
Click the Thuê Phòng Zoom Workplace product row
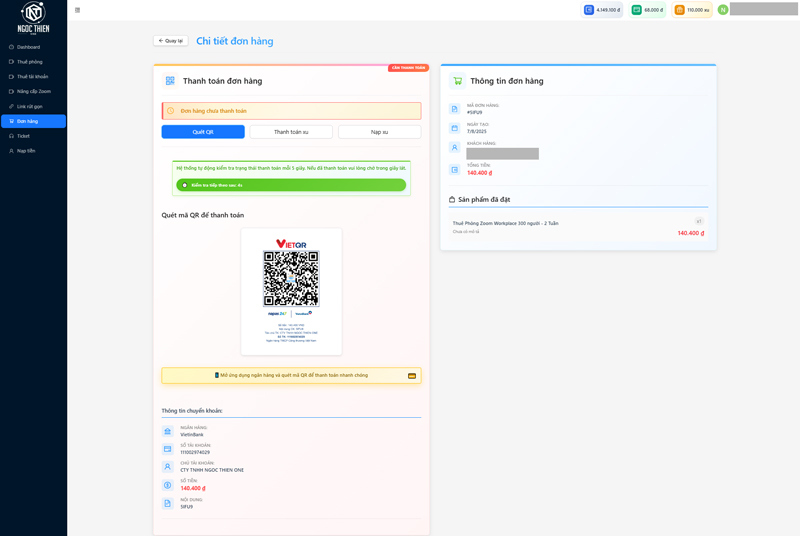pos(579,227)
